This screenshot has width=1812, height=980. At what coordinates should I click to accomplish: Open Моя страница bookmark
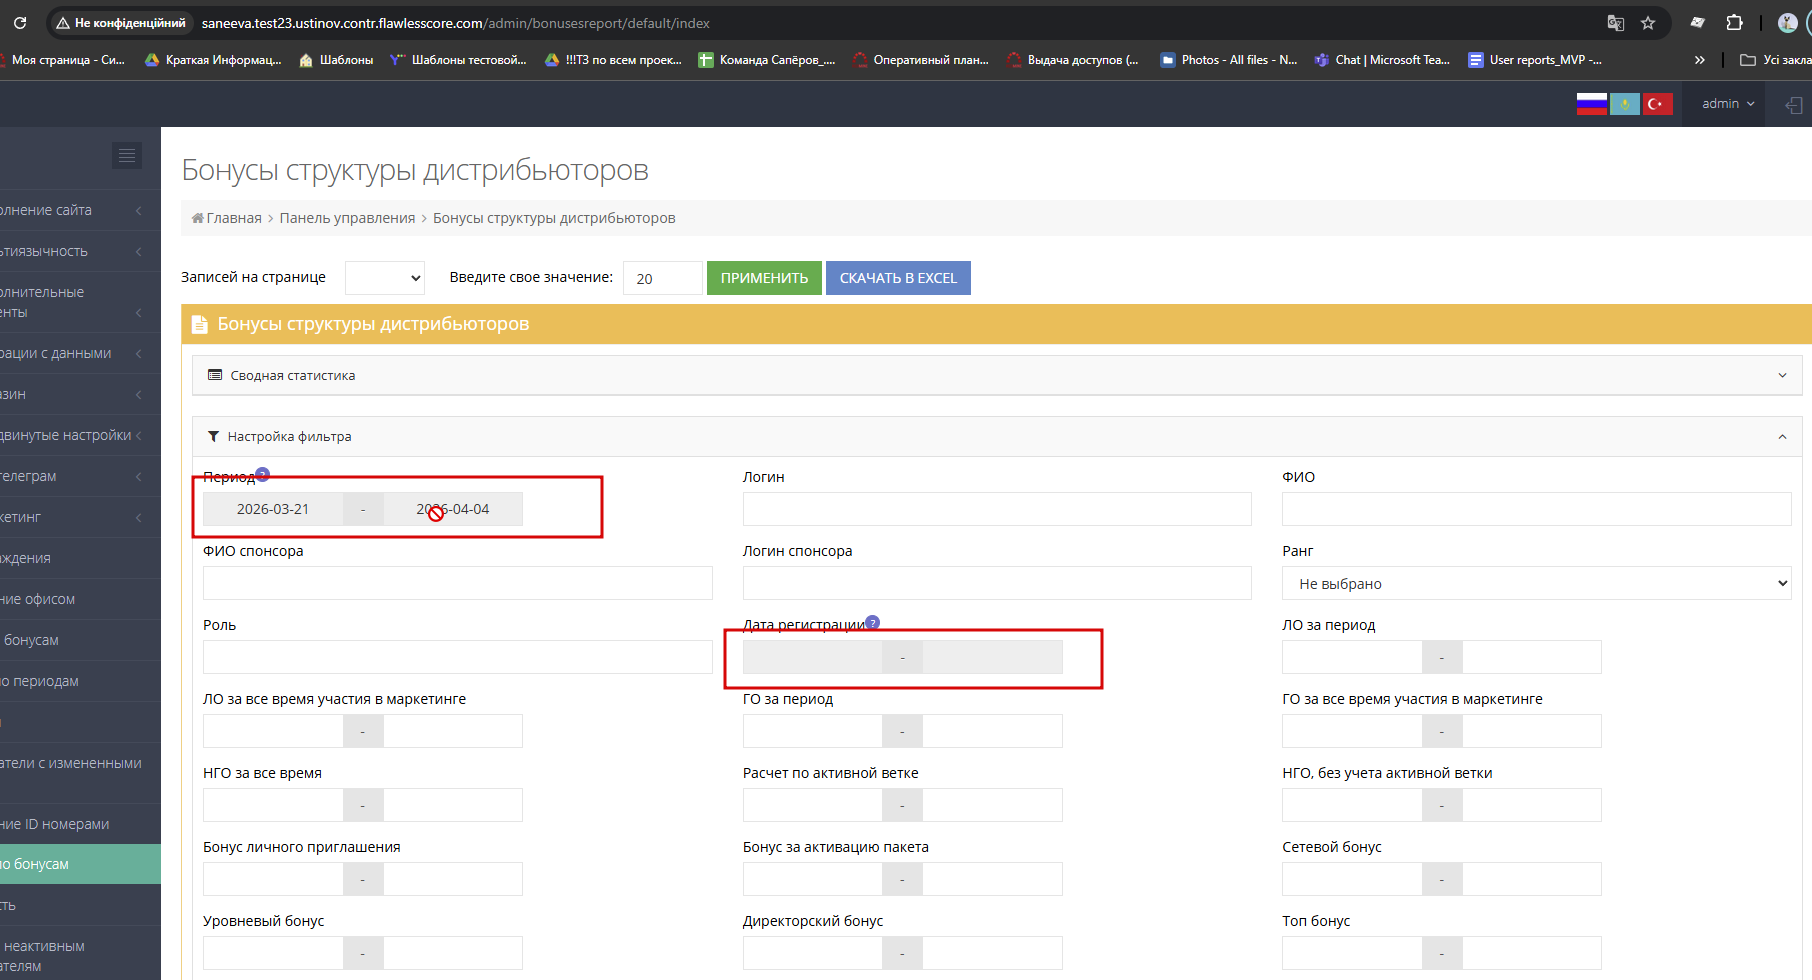(x=62, y=60)
